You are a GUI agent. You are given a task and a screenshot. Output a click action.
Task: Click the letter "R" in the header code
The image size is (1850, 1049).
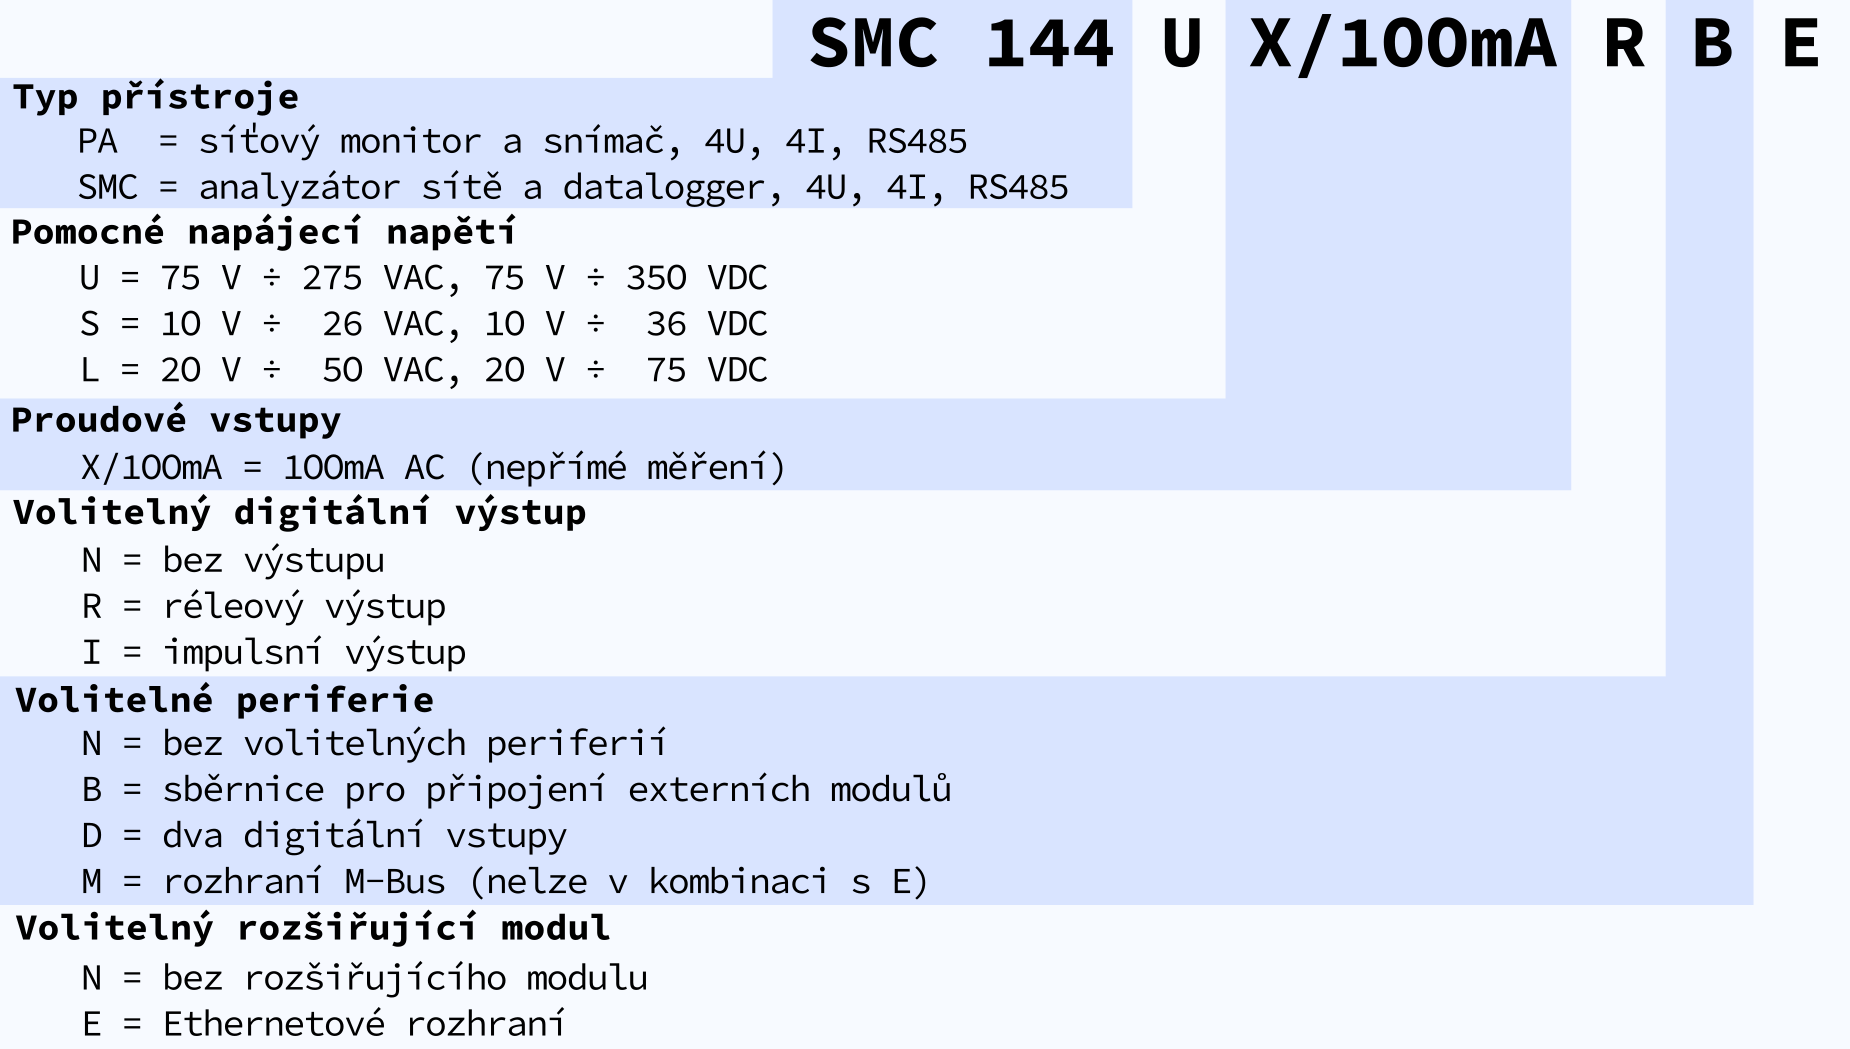(1623, 44)
